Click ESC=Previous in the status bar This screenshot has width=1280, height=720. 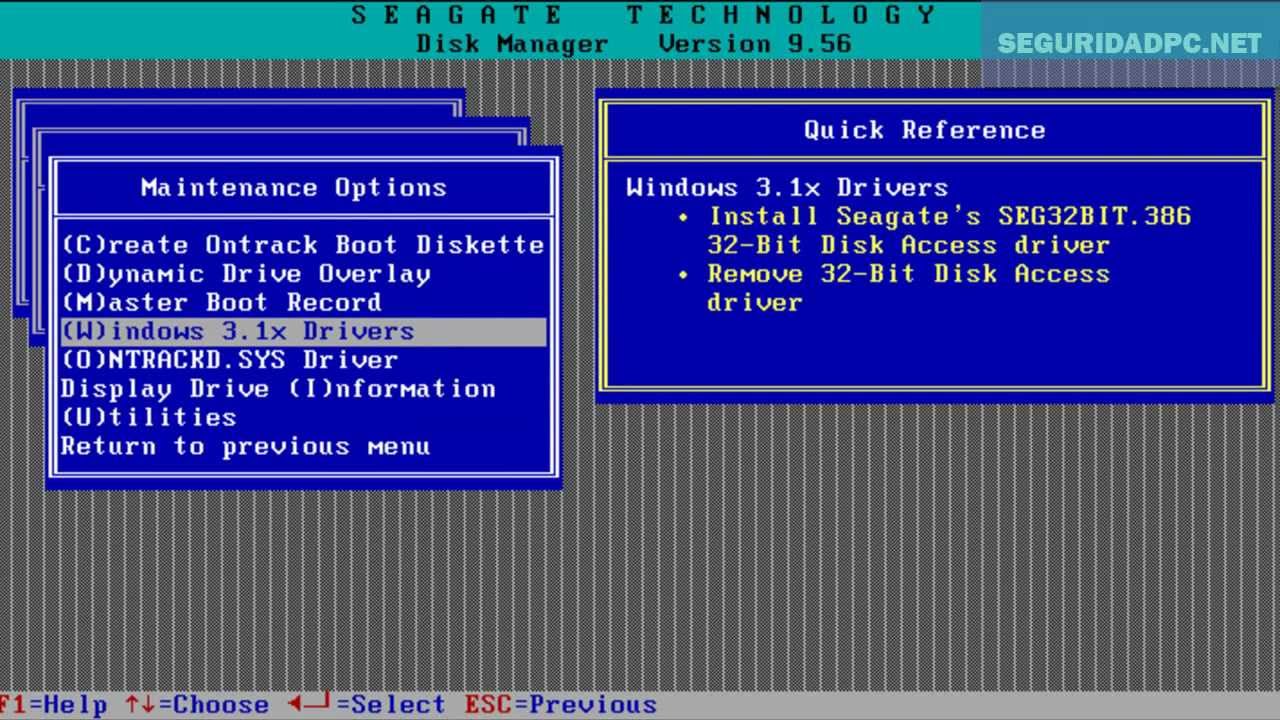(561, 705)
